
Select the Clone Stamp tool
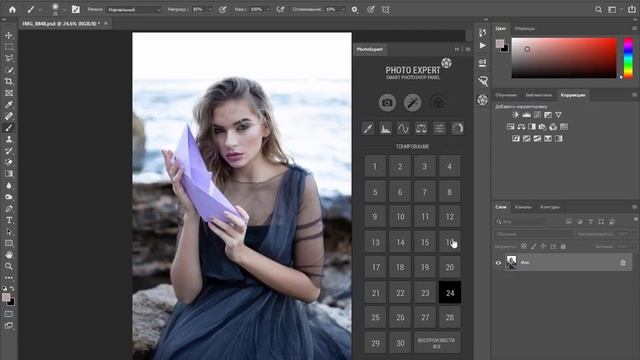[x=9, y=139]
